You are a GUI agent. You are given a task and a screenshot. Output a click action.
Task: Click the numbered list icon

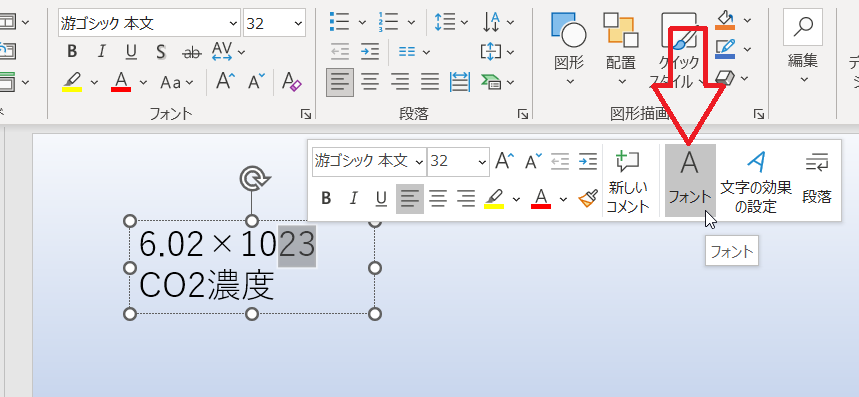(x=387, y=22)
